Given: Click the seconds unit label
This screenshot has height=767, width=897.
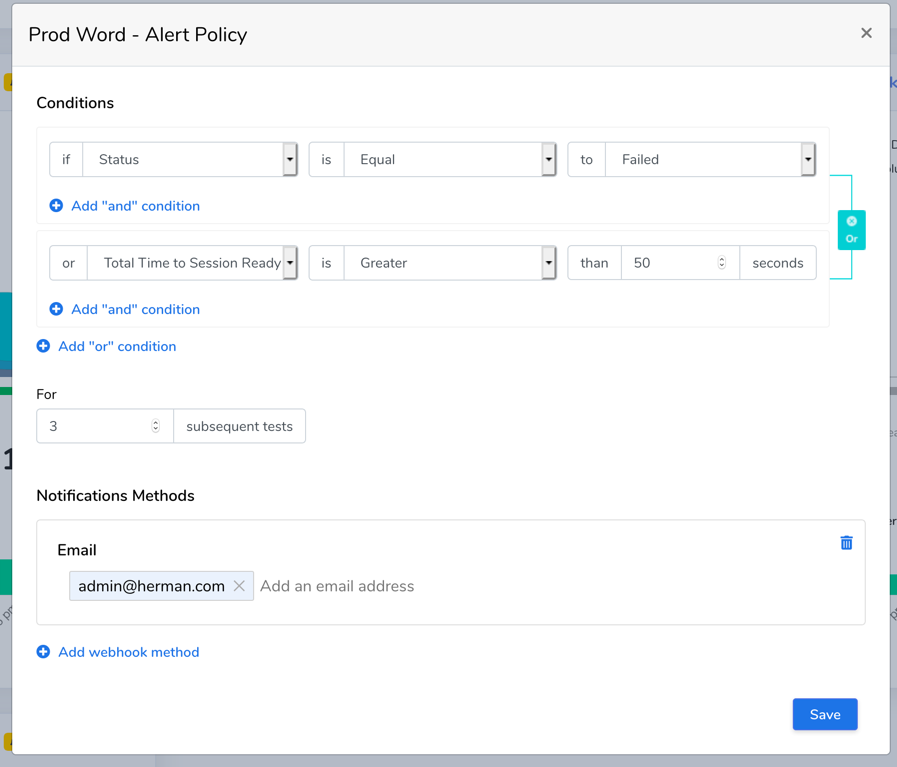Looking at the screenshot, I should [x=777, y=263].
